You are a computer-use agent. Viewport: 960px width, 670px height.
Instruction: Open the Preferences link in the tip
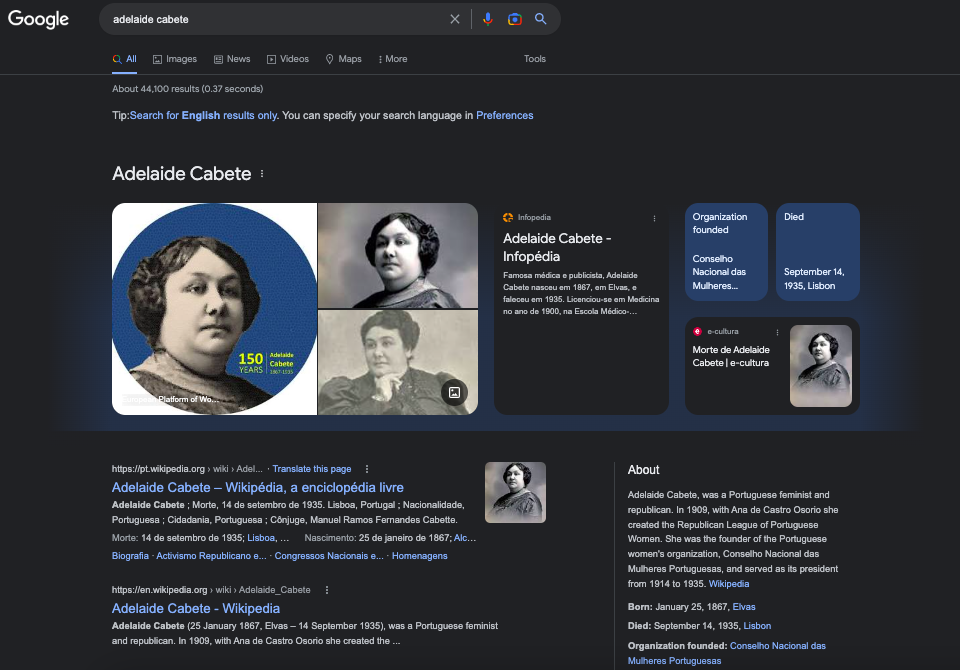pos(504,116)
